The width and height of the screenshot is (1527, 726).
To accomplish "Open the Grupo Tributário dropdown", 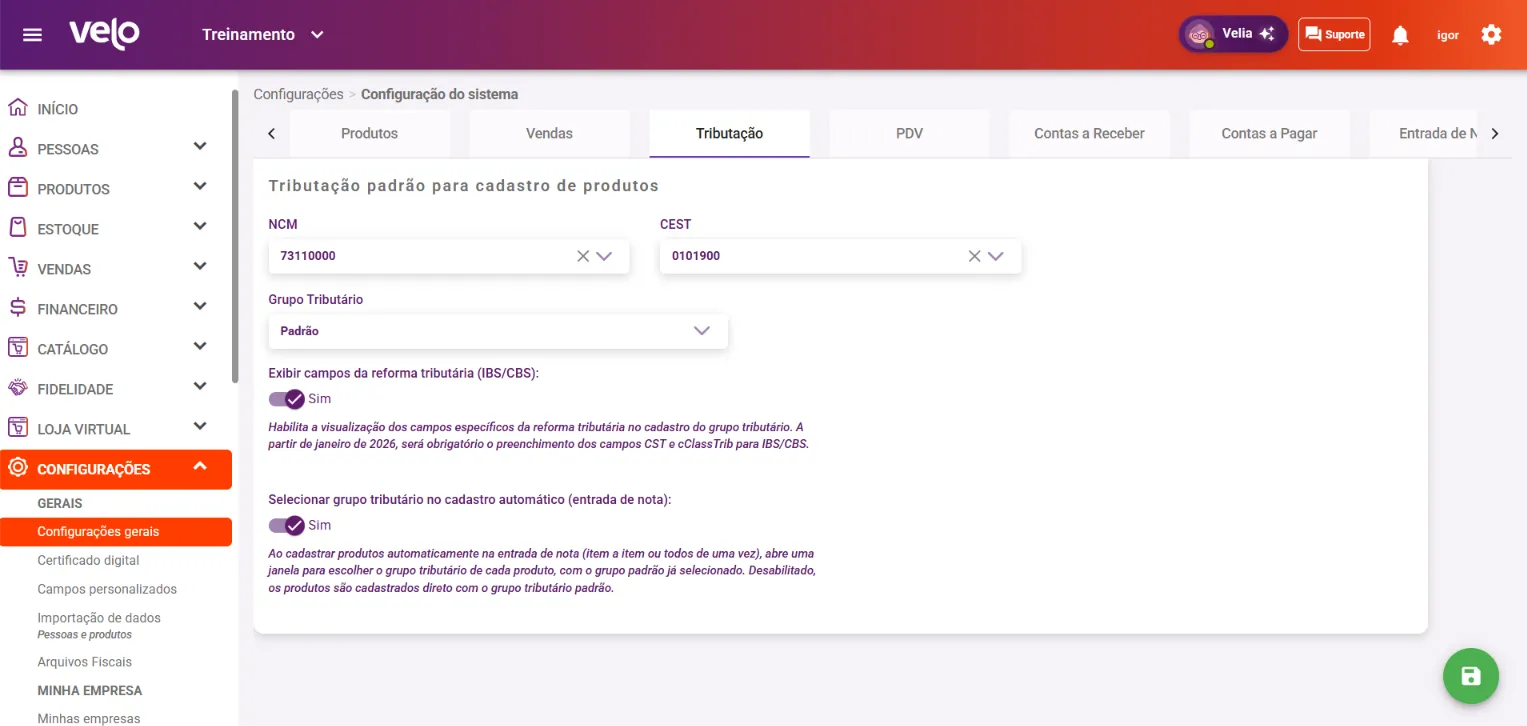I will pos(498,331).
